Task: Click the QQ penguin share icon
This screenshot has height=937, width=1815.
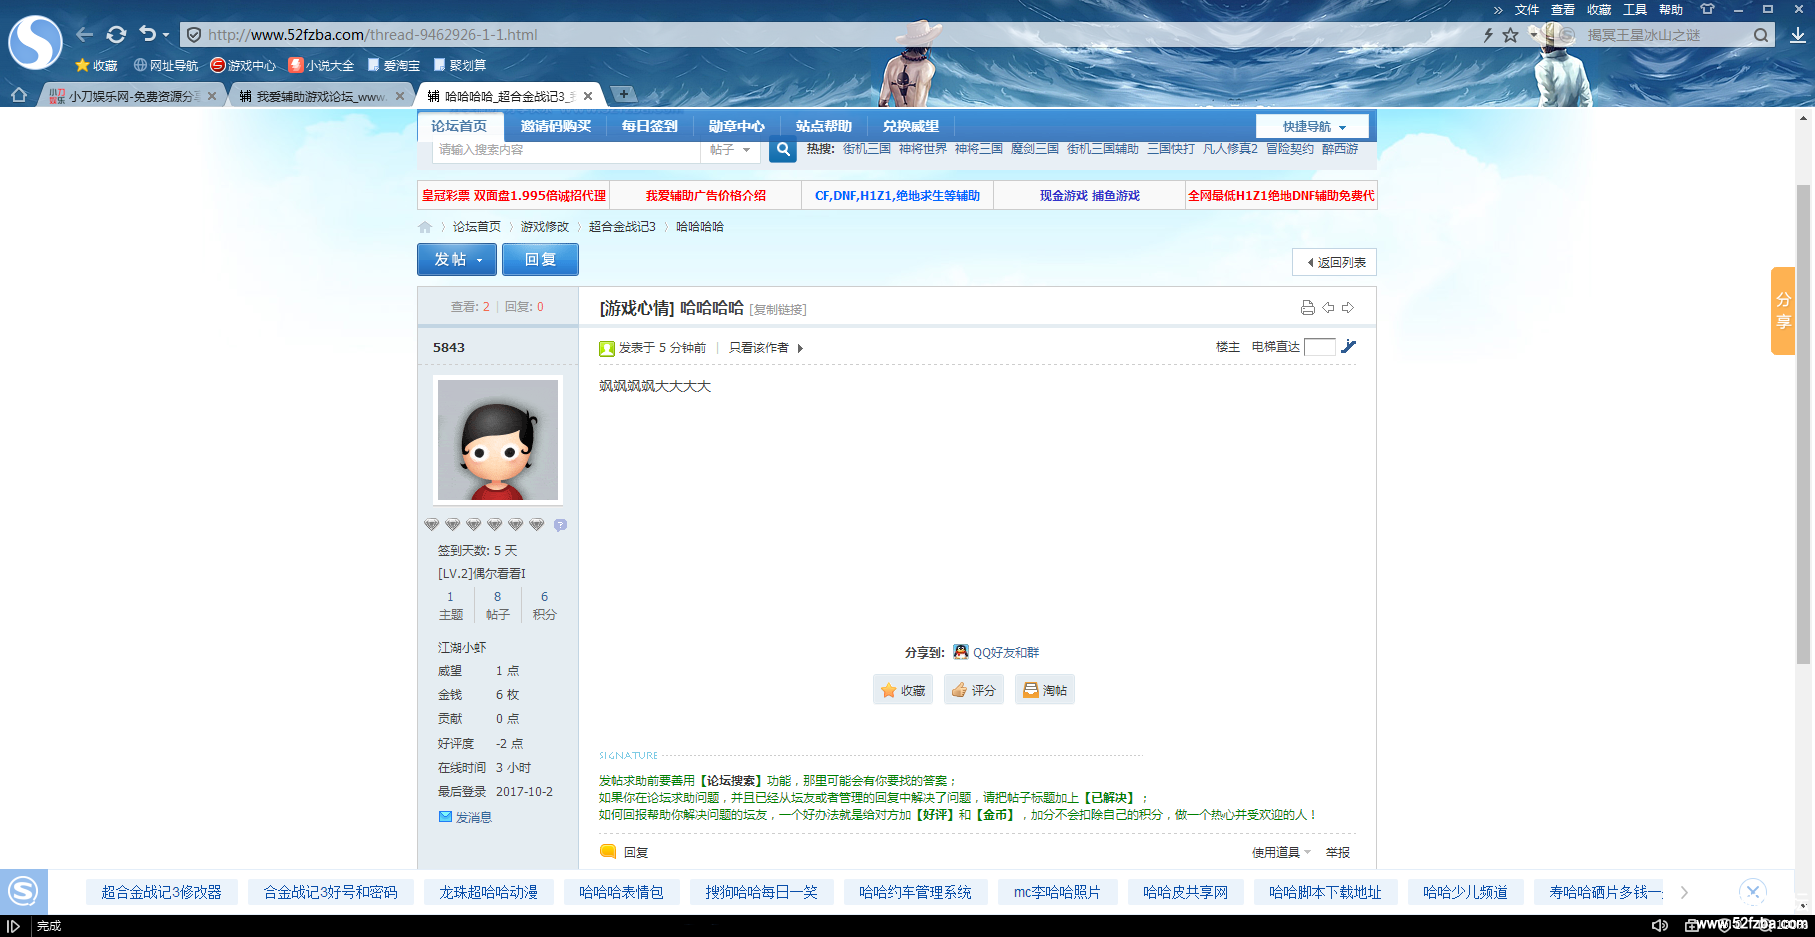Action: pyautogui.click(x=961, y=652)
